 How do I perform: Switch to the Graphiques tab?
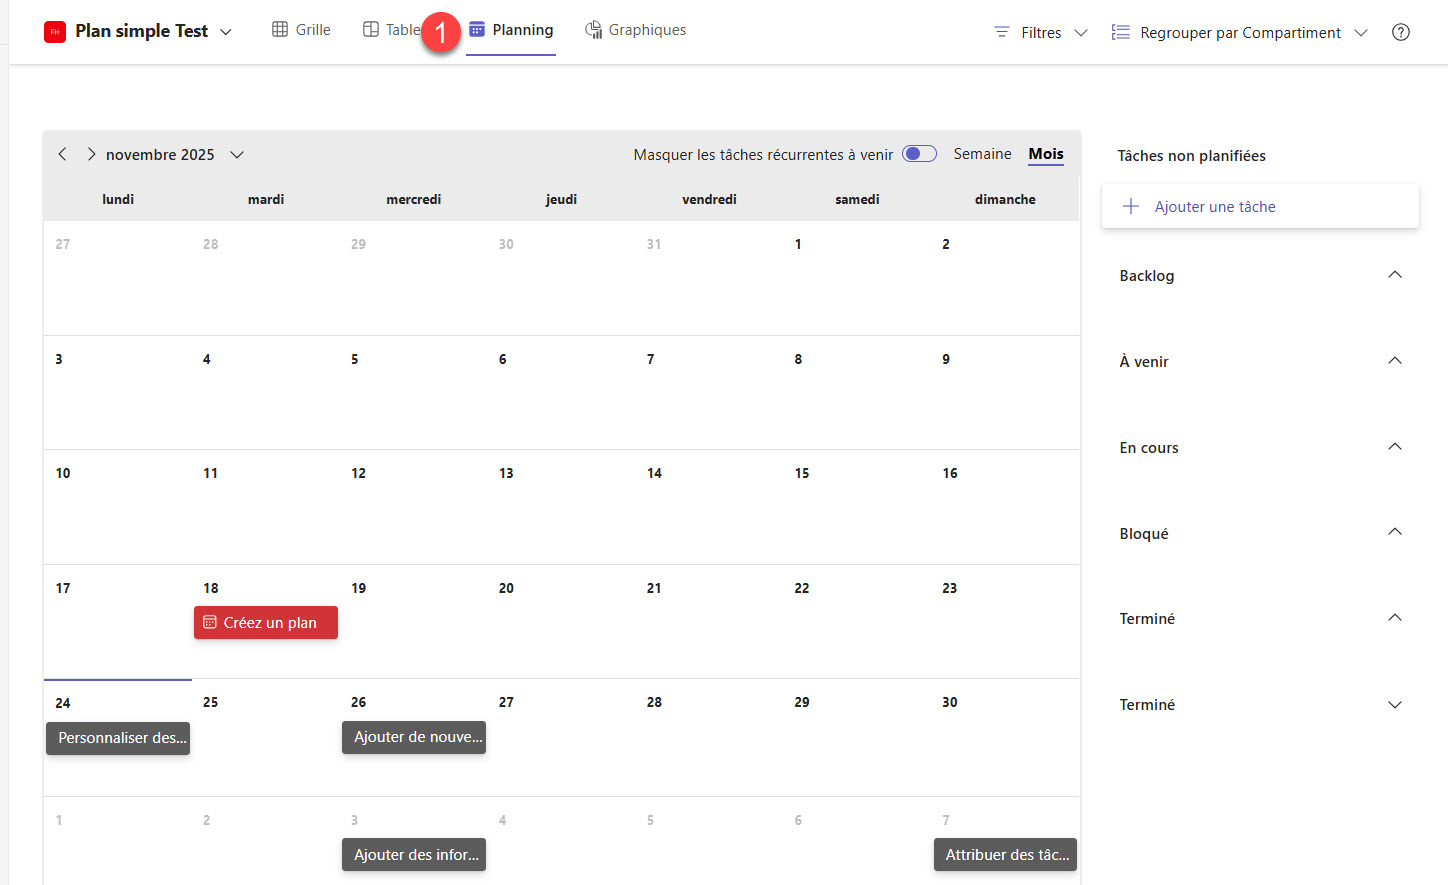point(636,30)
